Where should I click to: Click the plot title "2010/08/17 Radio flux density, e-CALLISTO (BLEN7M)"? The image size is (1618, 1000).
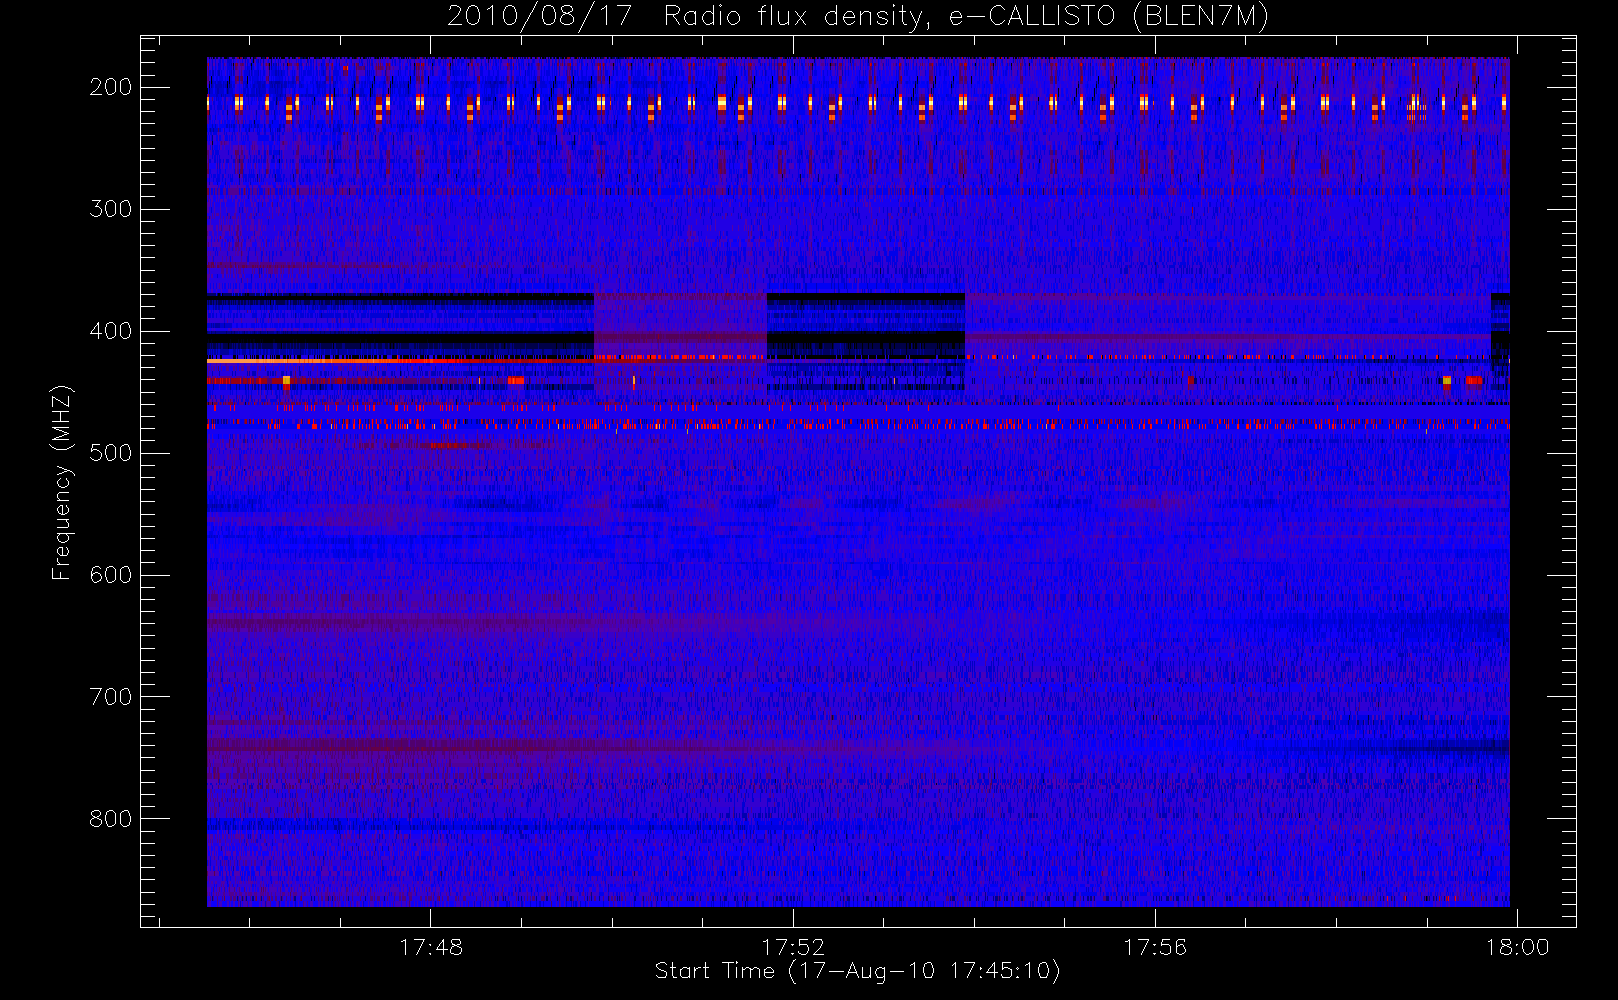858,17
